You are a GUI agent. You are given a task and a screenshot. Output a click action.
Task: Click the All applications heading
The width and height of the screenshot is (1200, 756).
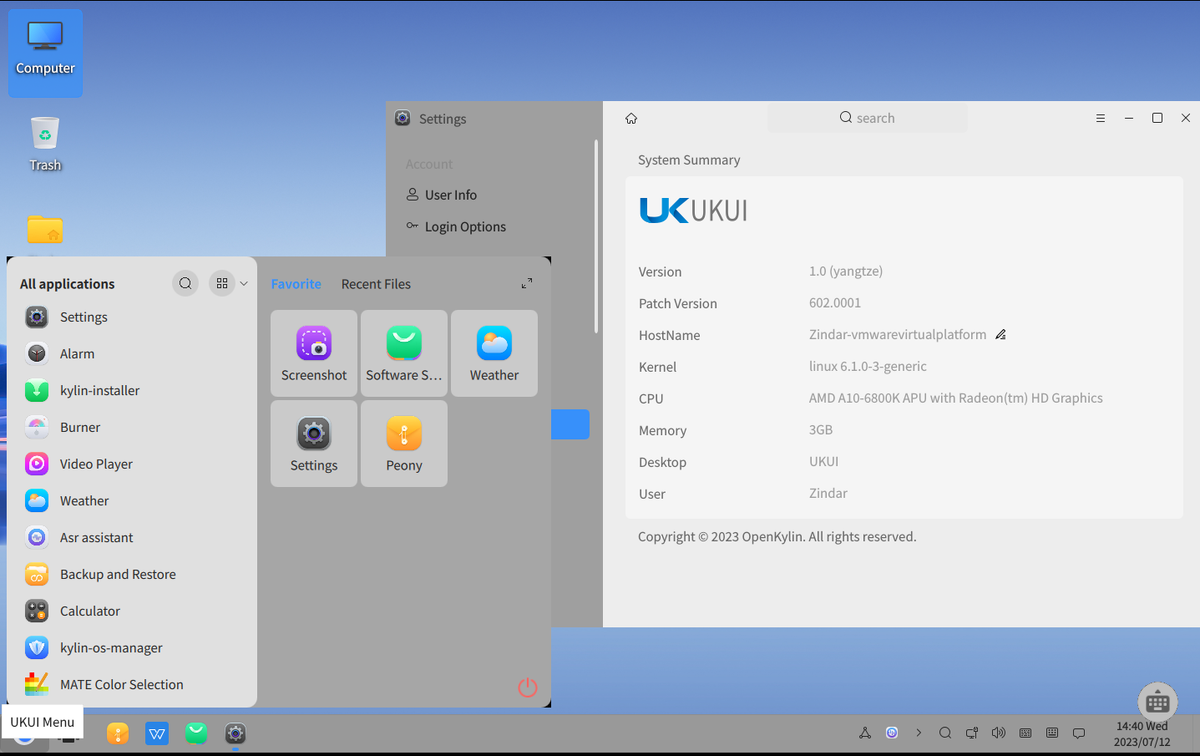[x=67, y=284]
